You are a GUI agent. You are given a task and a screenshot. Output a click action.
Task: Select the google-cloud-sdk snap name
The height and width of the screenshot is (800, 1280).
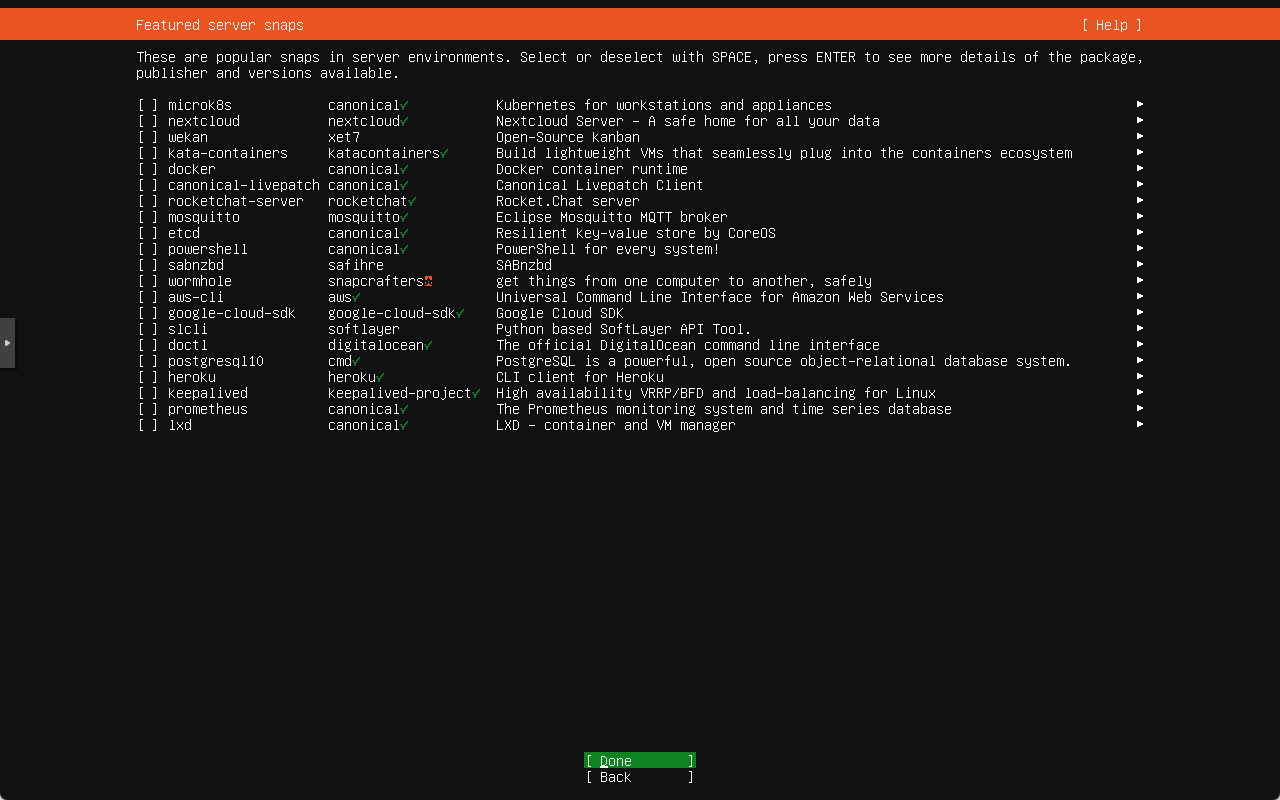(232, 313)
